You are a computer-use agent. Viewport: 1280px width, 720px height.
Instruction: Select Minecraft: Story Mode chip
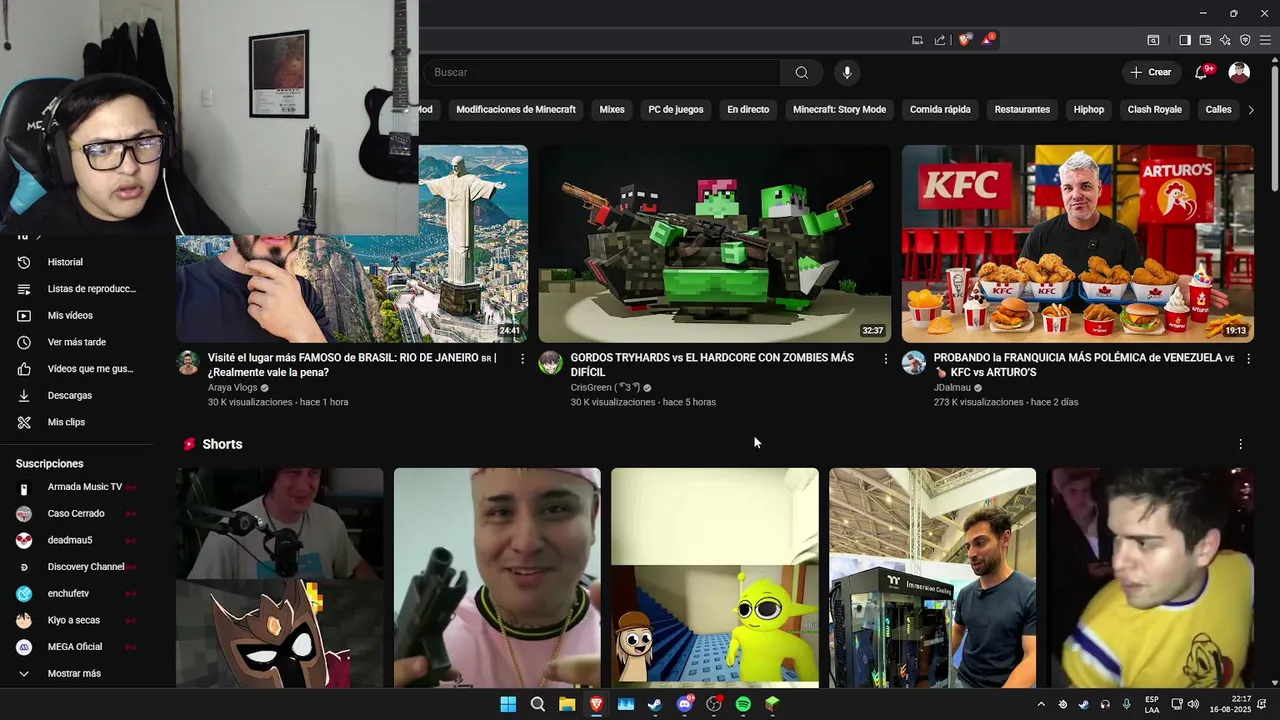pyautogui.click(x=839, y=110)
